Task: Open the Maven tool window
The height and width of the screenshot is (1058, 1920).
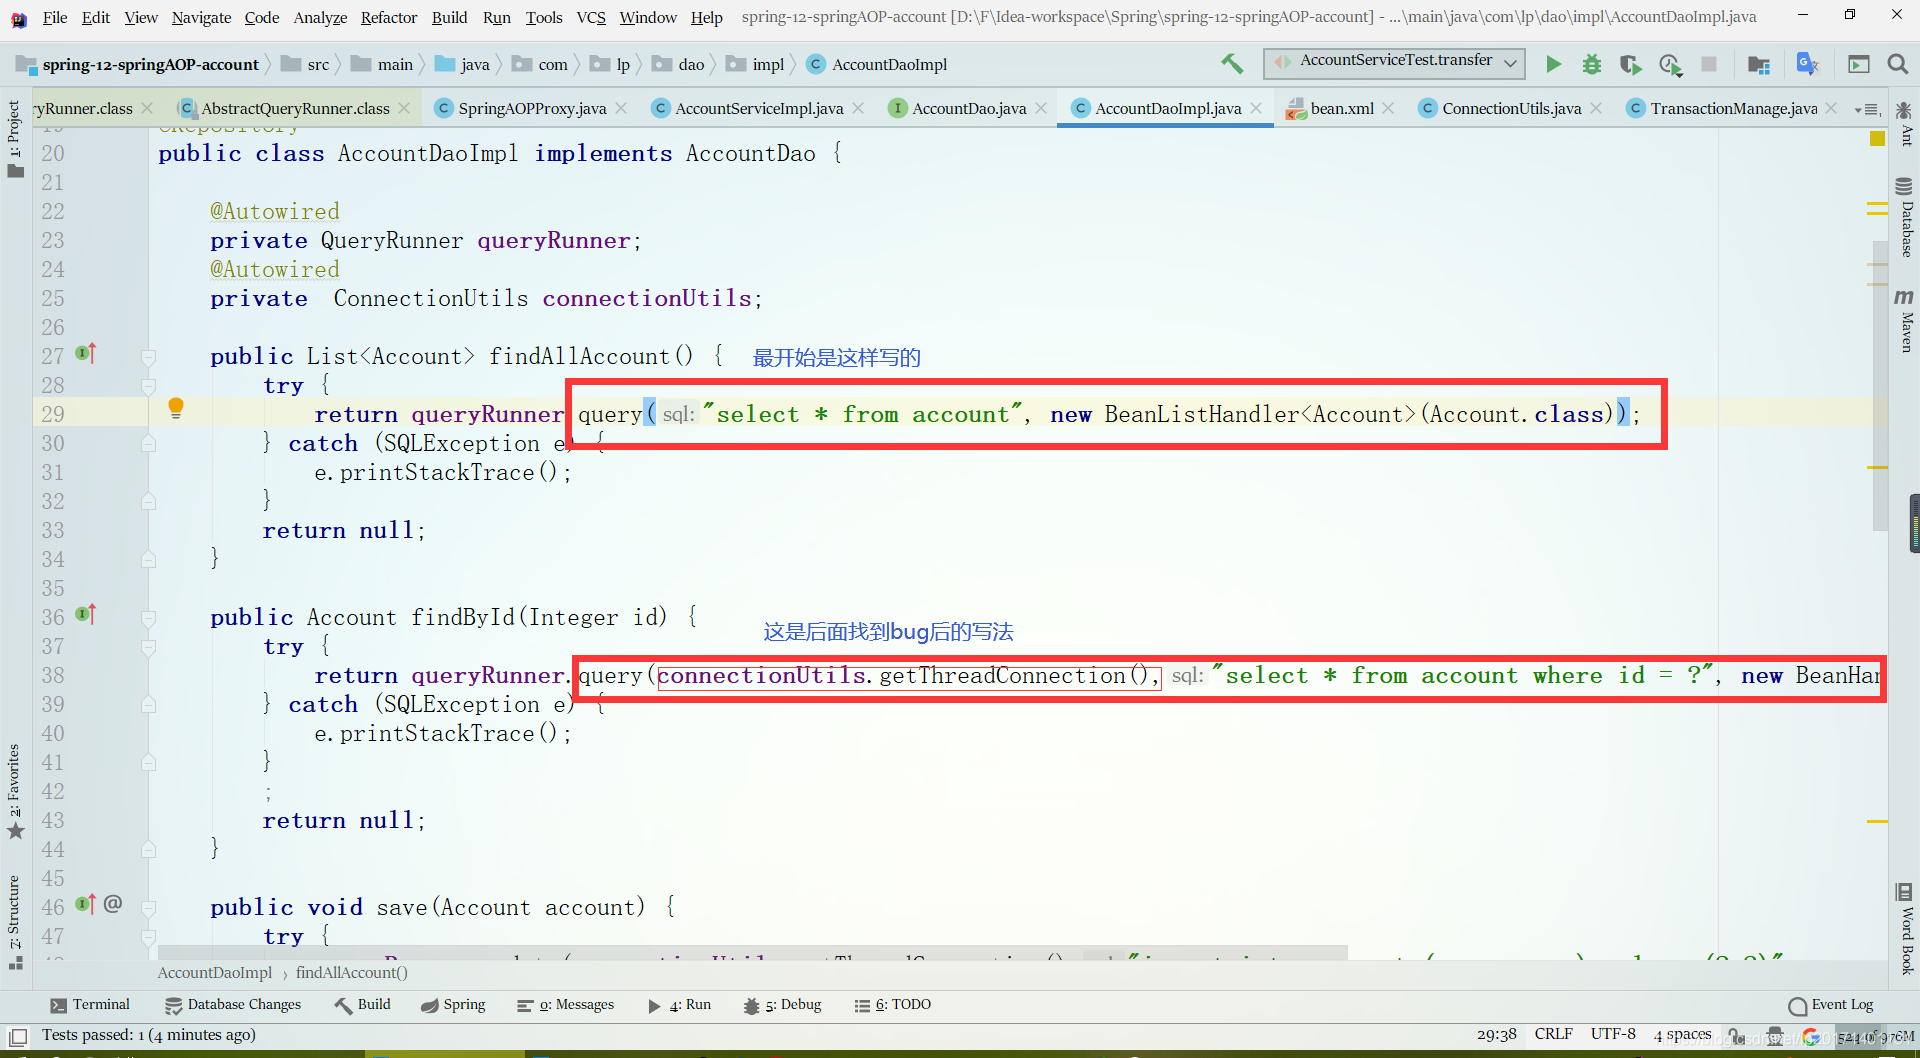Action: 1905,320
